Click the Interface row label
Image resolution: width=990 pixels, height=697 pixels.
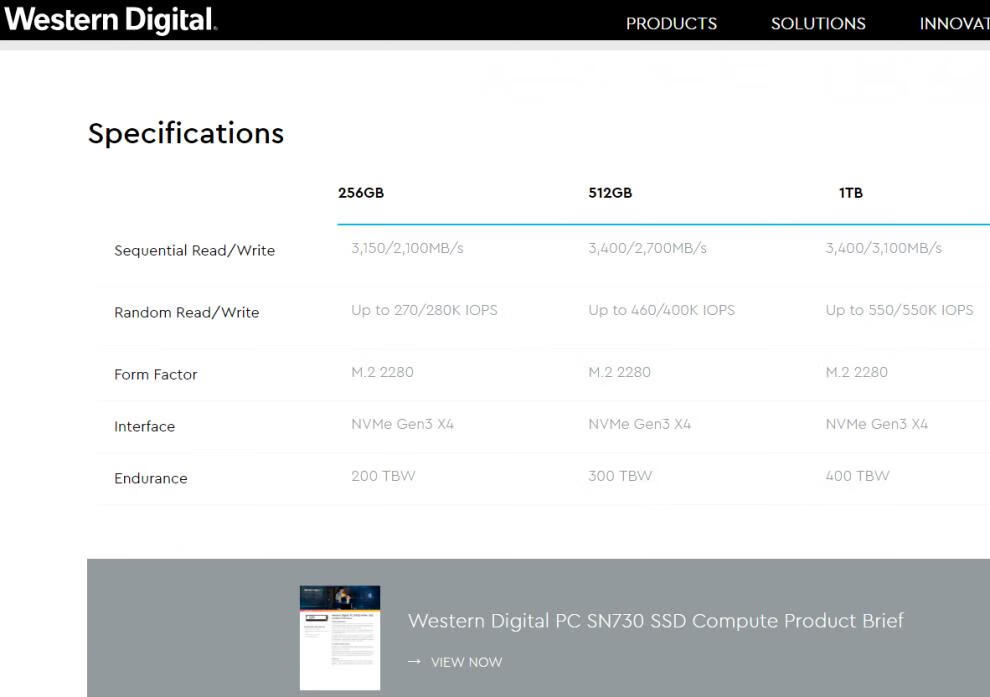coord(144,426)
